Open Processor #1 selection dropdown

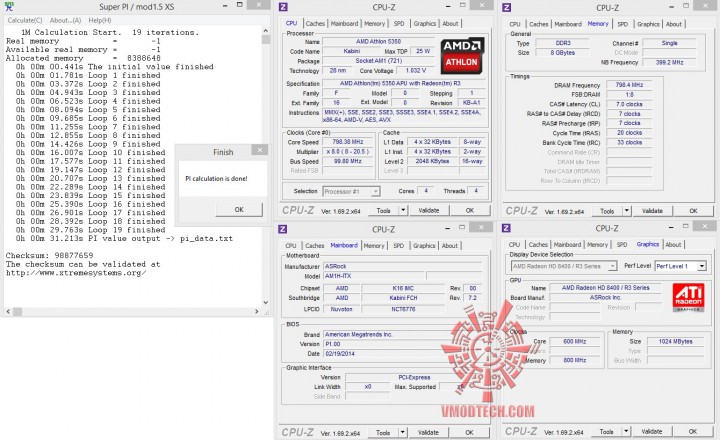(x=351, y=192)
